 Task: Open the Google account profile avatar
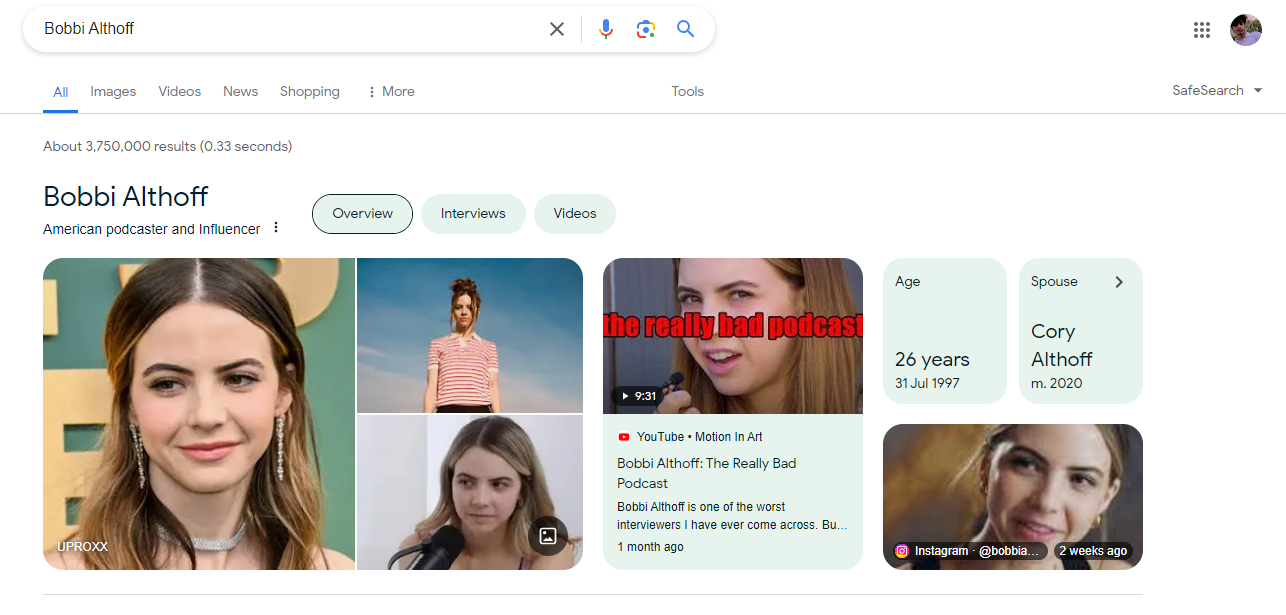point(1246,30)
